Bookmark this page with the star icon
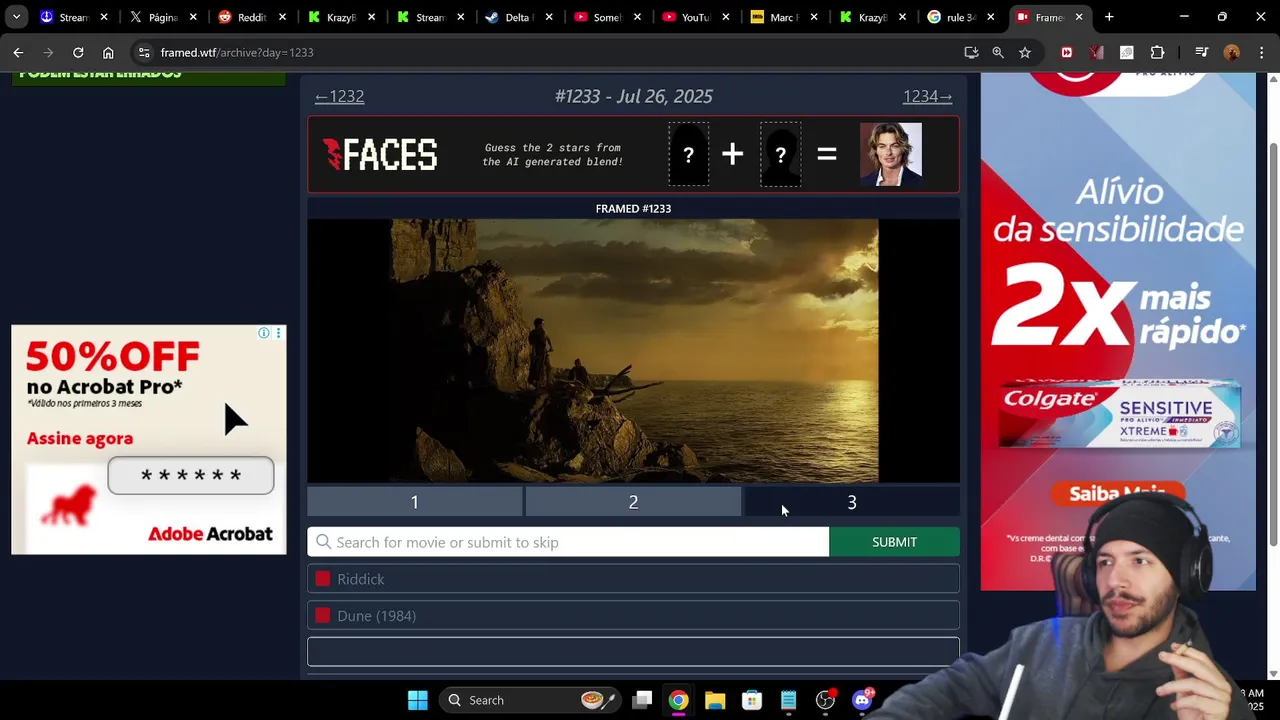Viewport: 1280px width, 720px height. [x=1025, y=52]
